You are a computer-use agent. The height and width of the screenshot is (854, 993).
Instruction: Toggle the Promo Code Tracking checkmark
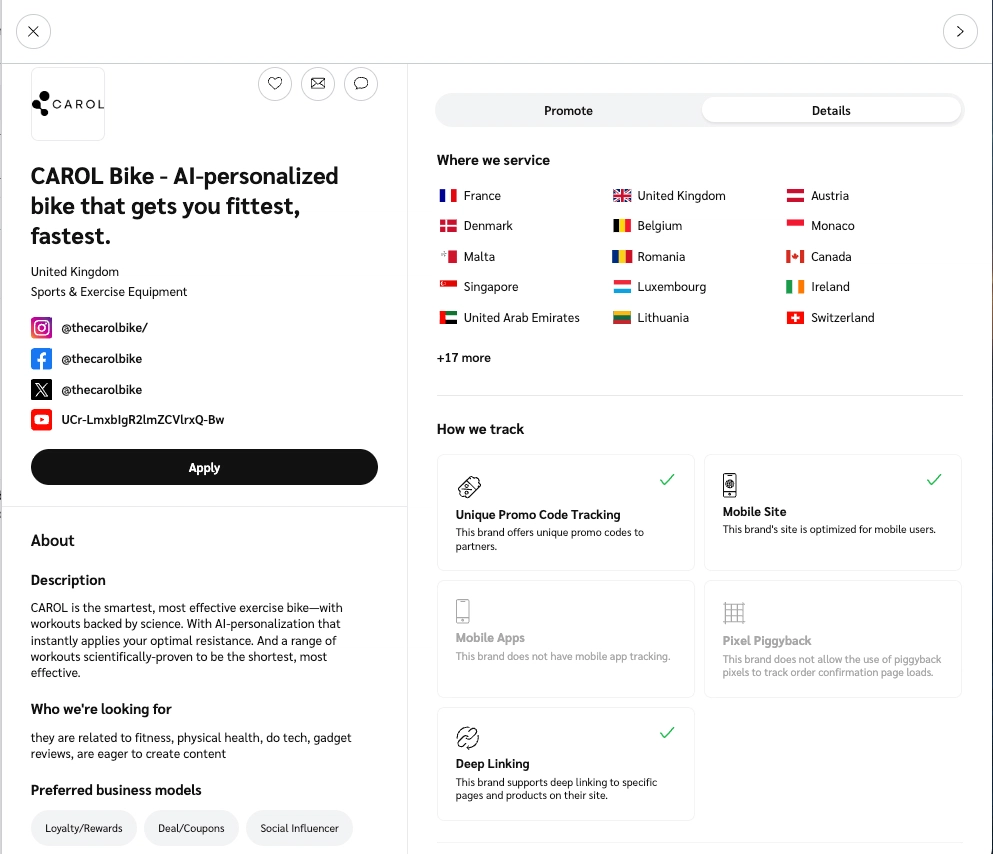667,480
